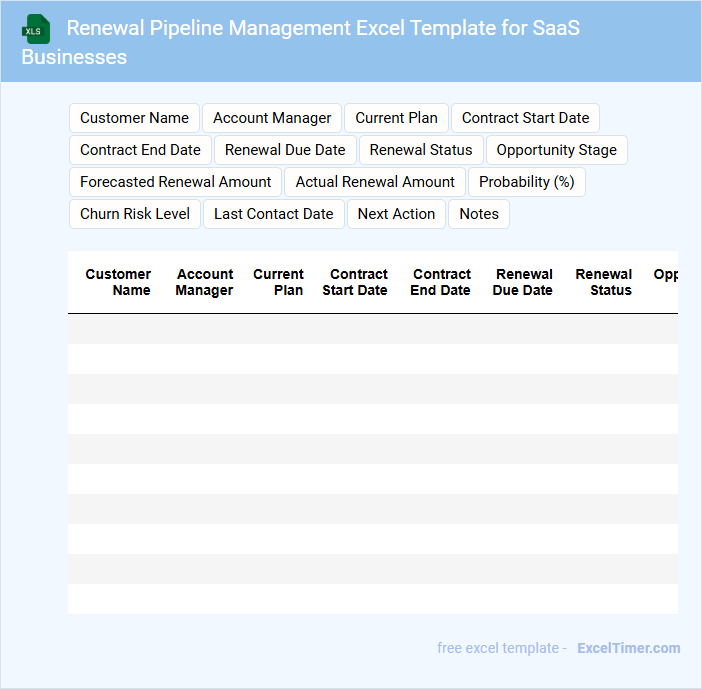
Task: Open the ExcelTimer.com link
Action: [x=628, y=648]
